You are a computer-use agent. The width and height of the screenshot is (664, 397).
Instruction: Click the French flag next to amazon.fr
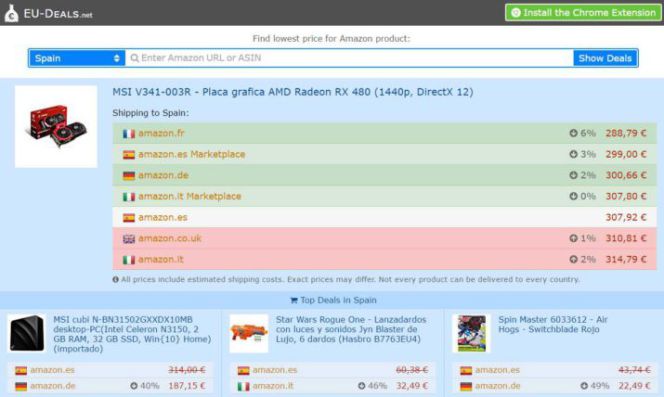[x=129, y=134]
